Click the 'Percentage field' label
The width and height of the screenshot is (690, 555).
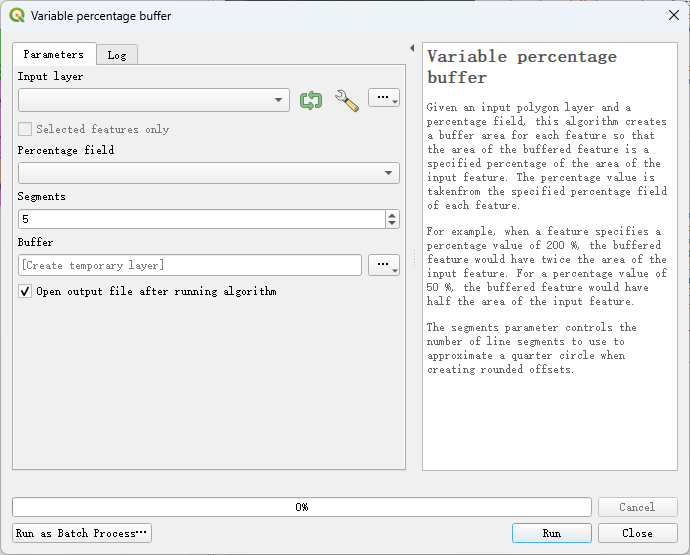pos(66,150)
